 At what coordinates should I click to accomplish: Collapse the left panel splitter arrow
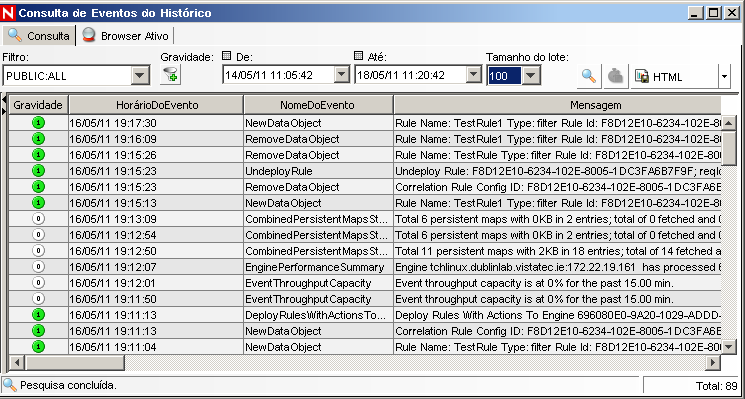[4, 99]
